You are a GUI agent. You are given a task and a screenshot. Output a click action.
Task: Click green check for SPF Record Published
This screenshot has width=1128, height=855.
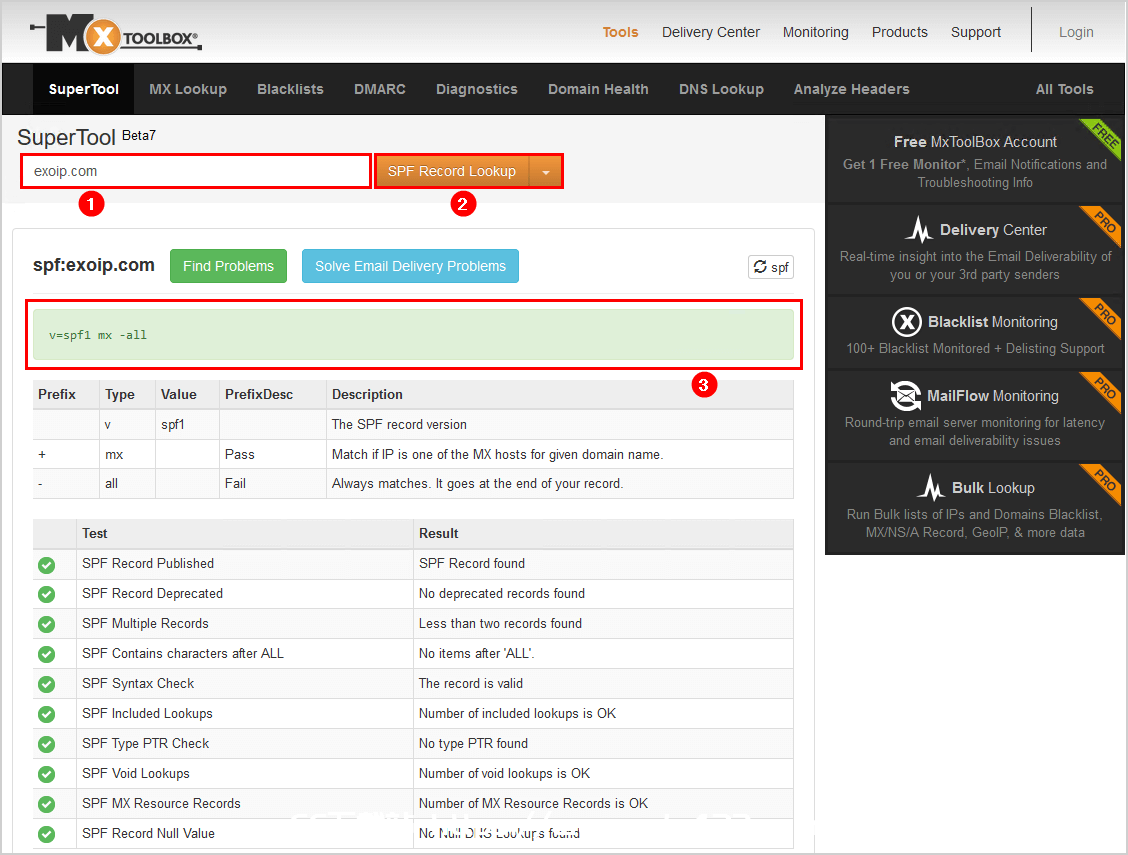47,564
